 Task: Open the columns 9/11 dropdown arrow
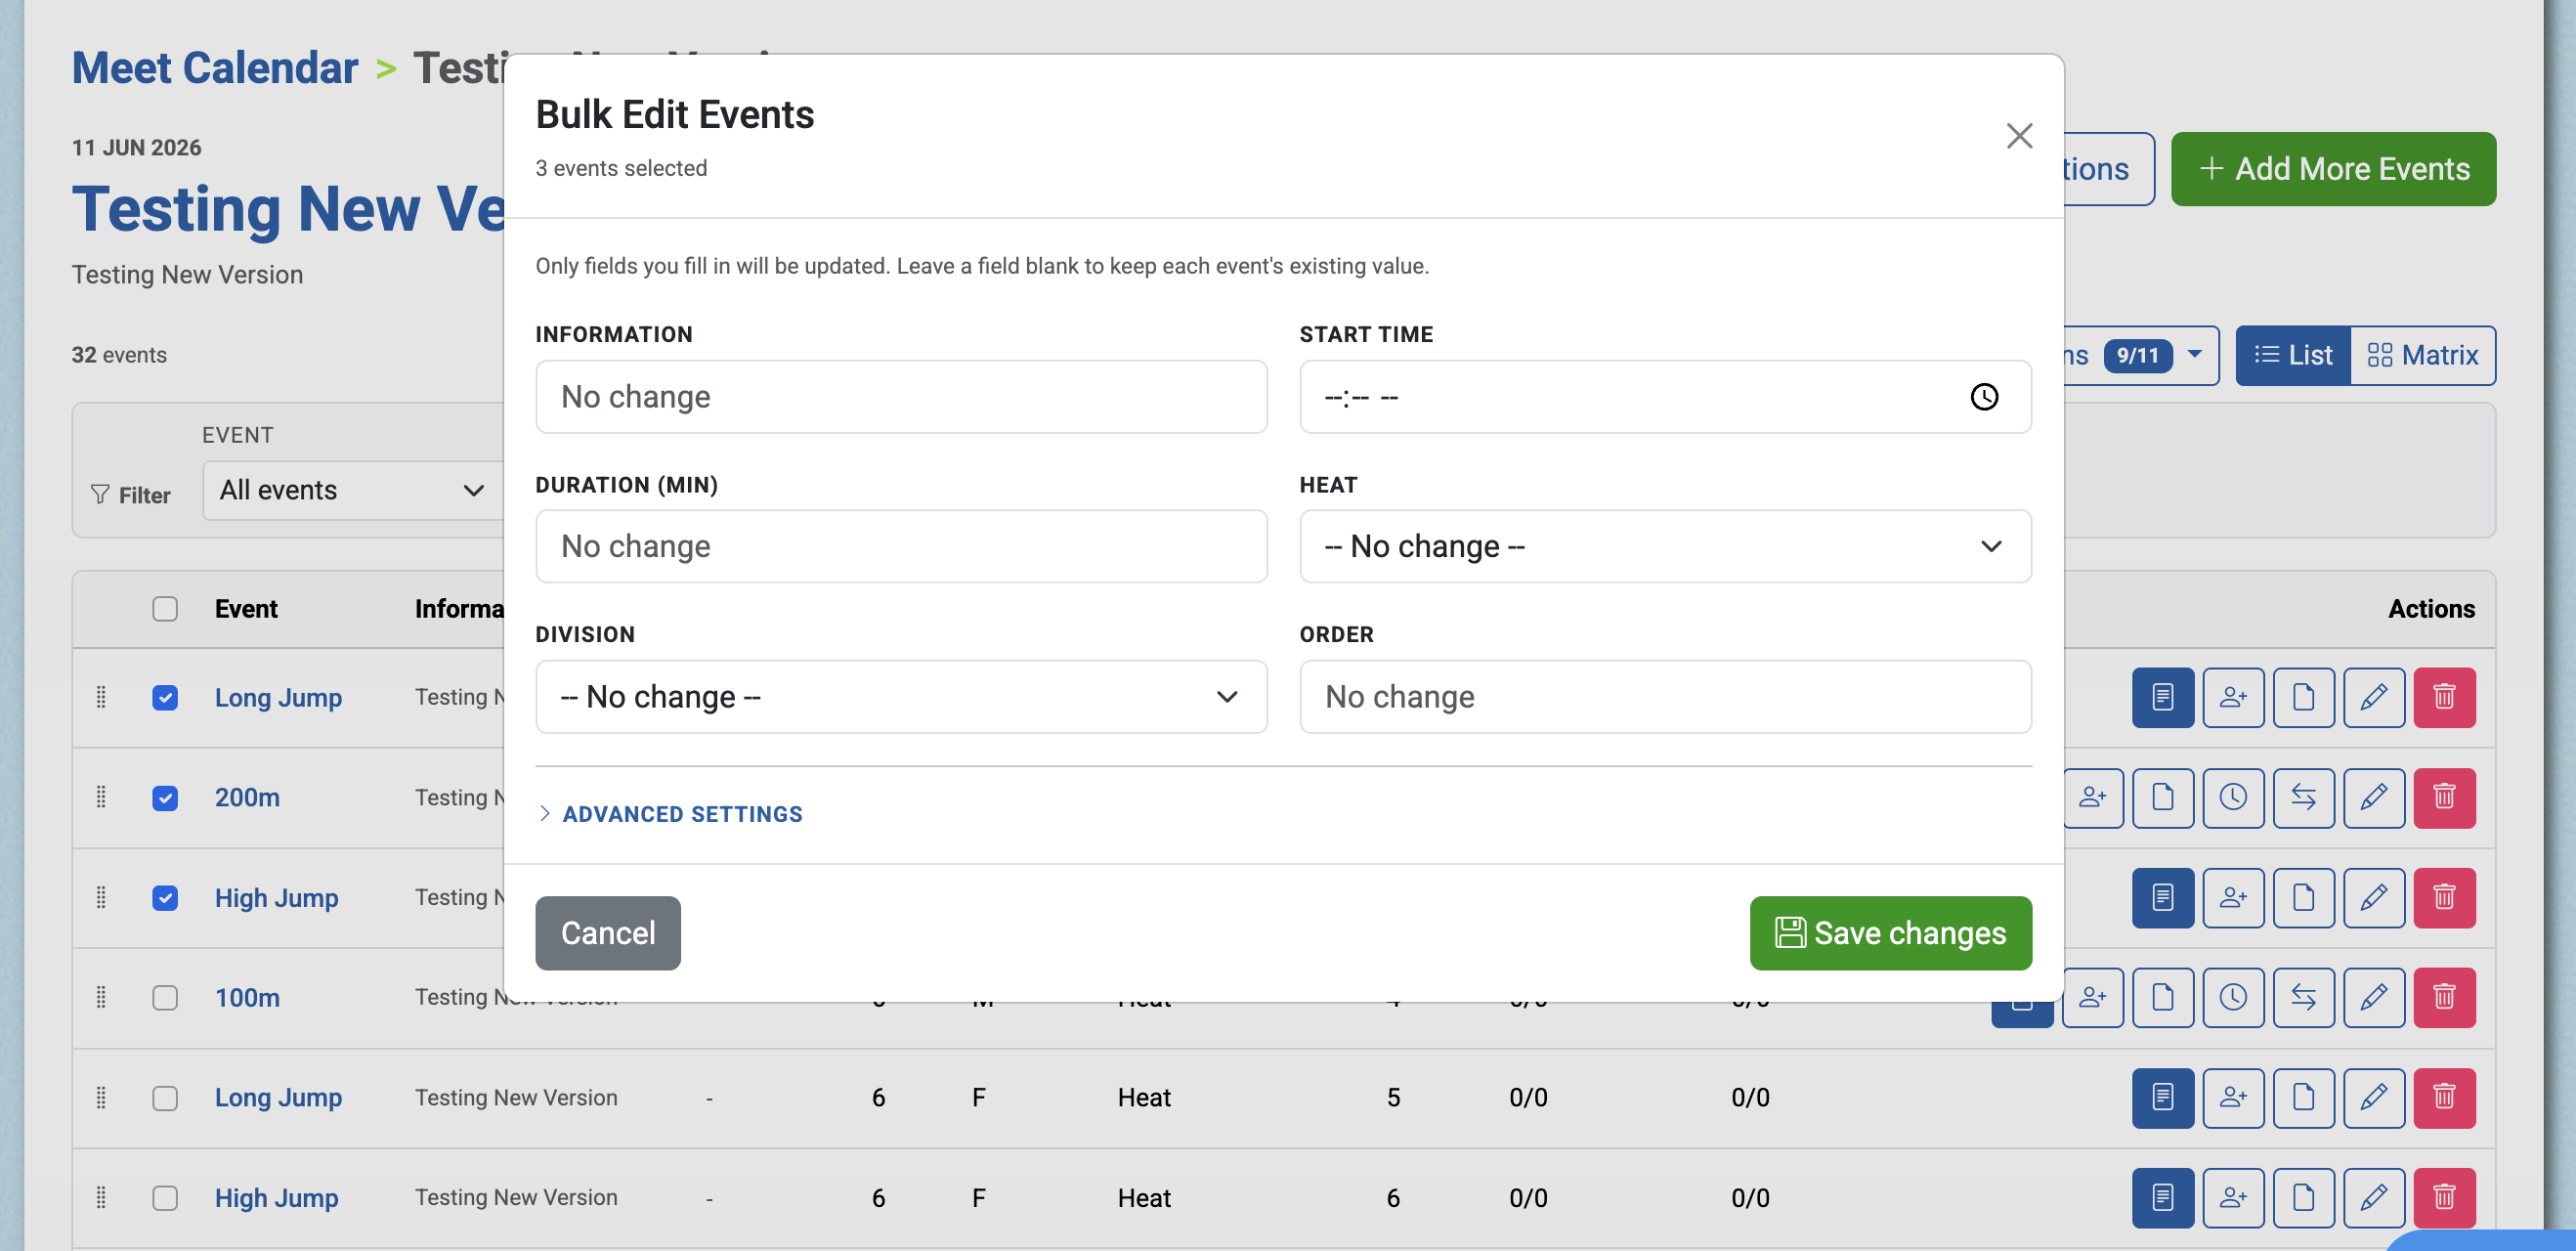tap(2195, 354)
